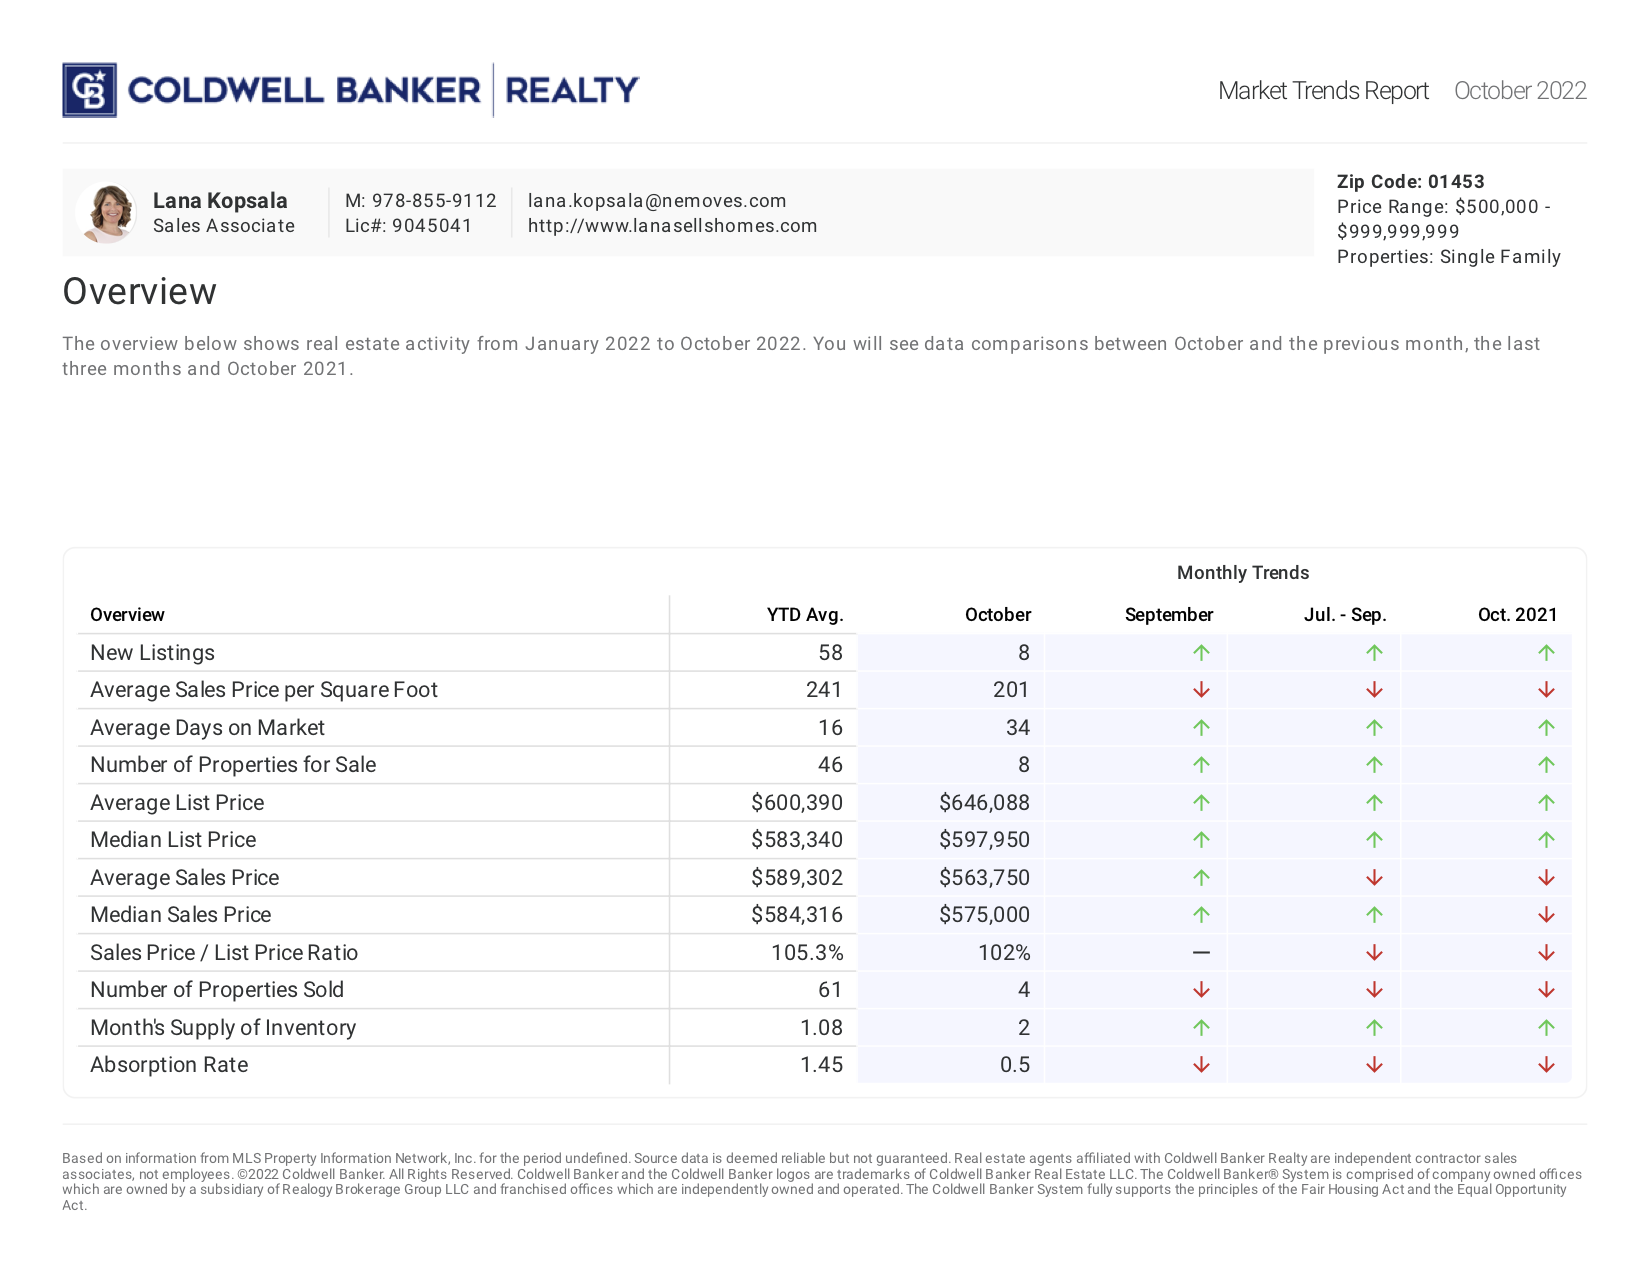Click the October 2022 report date
This screenshot has width=1650, height=1275.
[1520, 91]
